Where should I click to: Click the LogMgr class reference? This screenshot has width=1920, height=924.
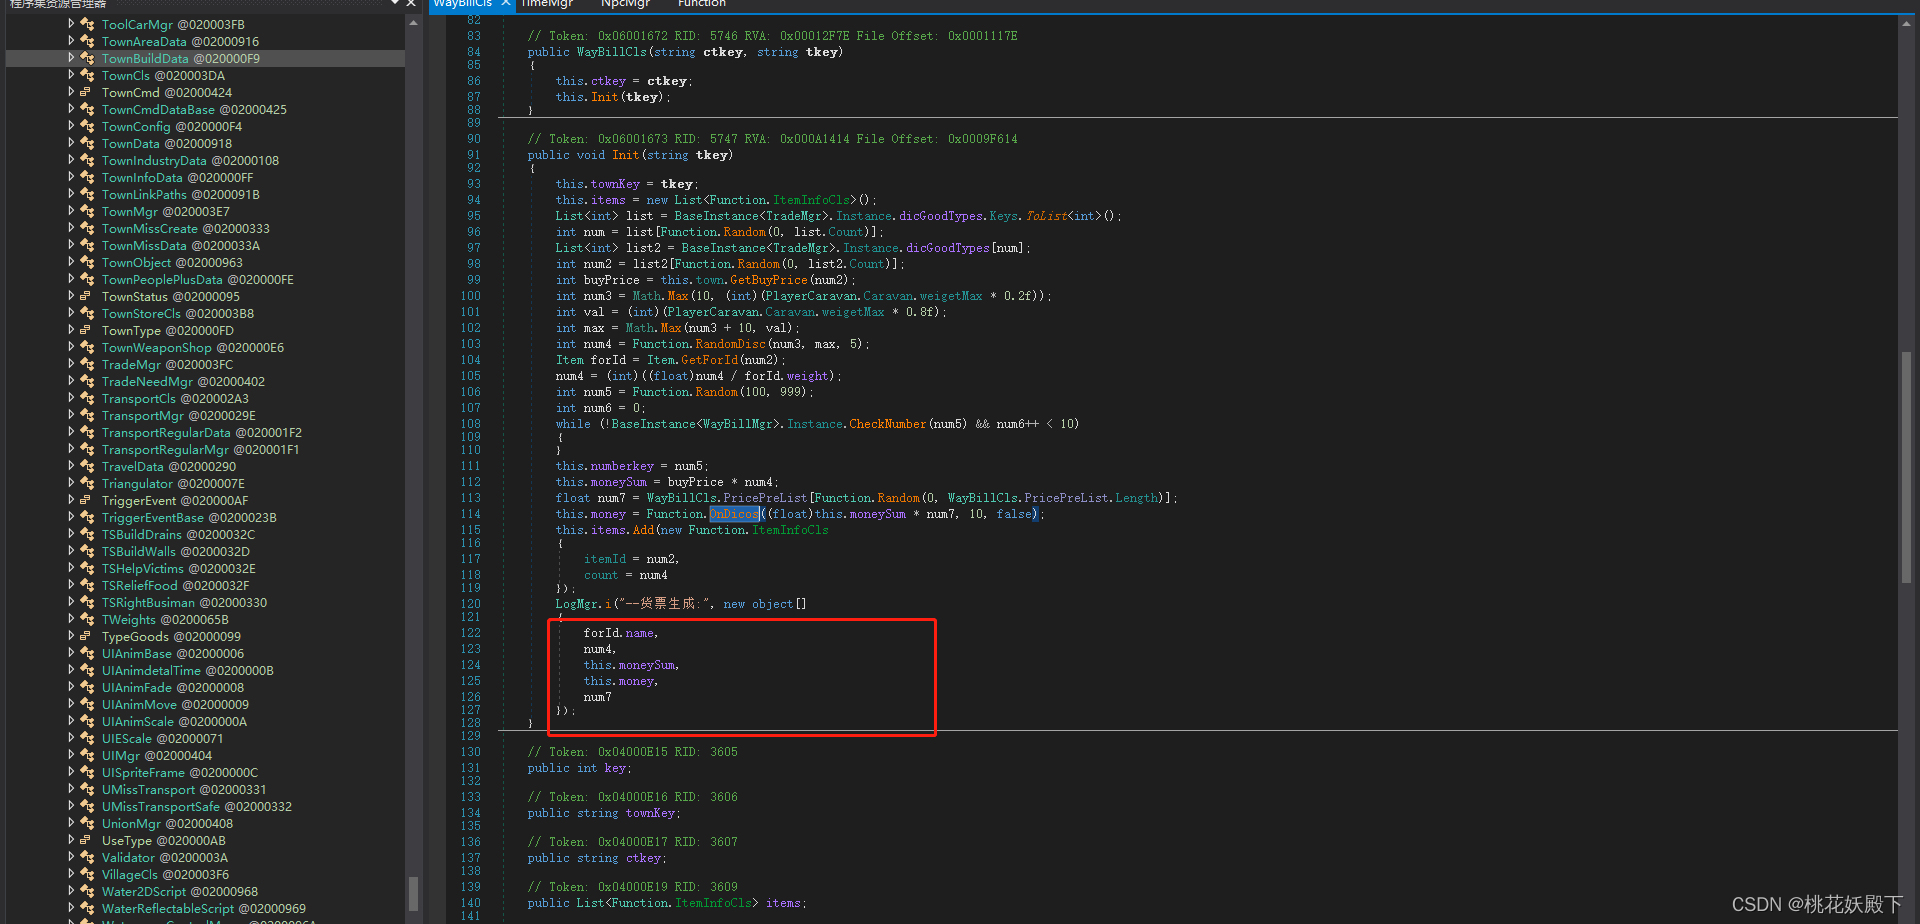coord(577,604)
